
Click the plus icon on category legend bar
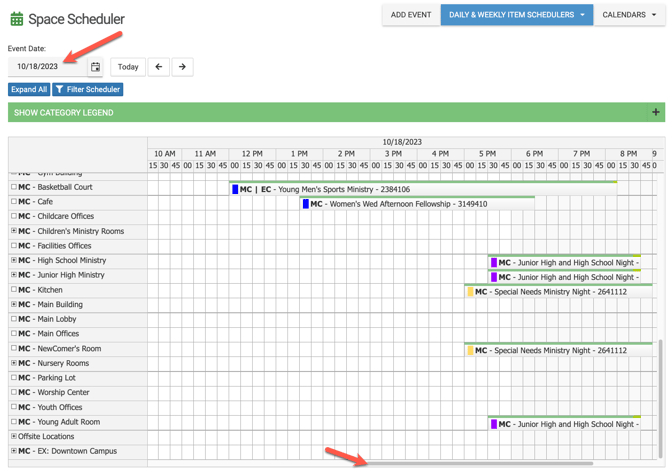point(655,113)
